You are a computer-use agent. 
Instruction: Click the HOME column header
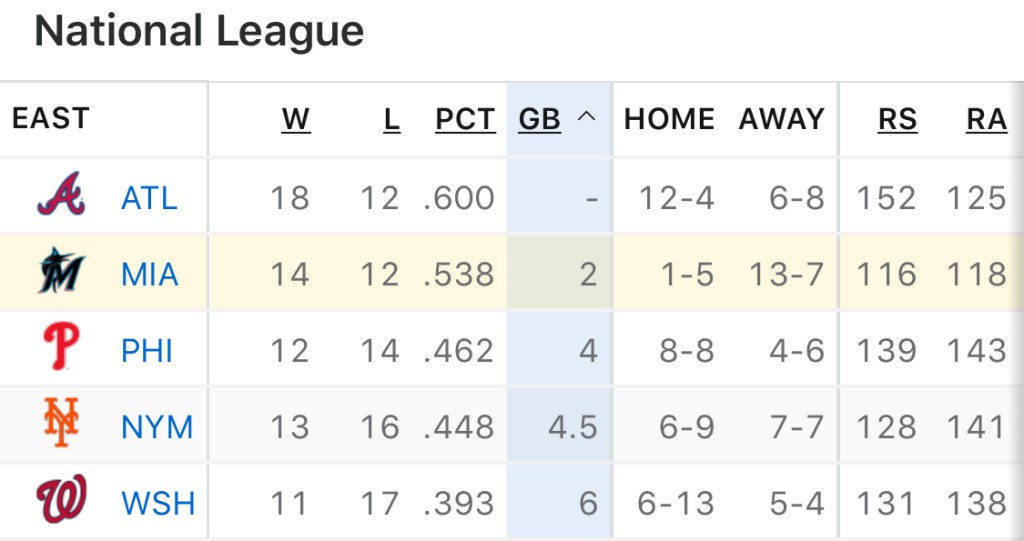pyautogui.click(x=669, y=120)
